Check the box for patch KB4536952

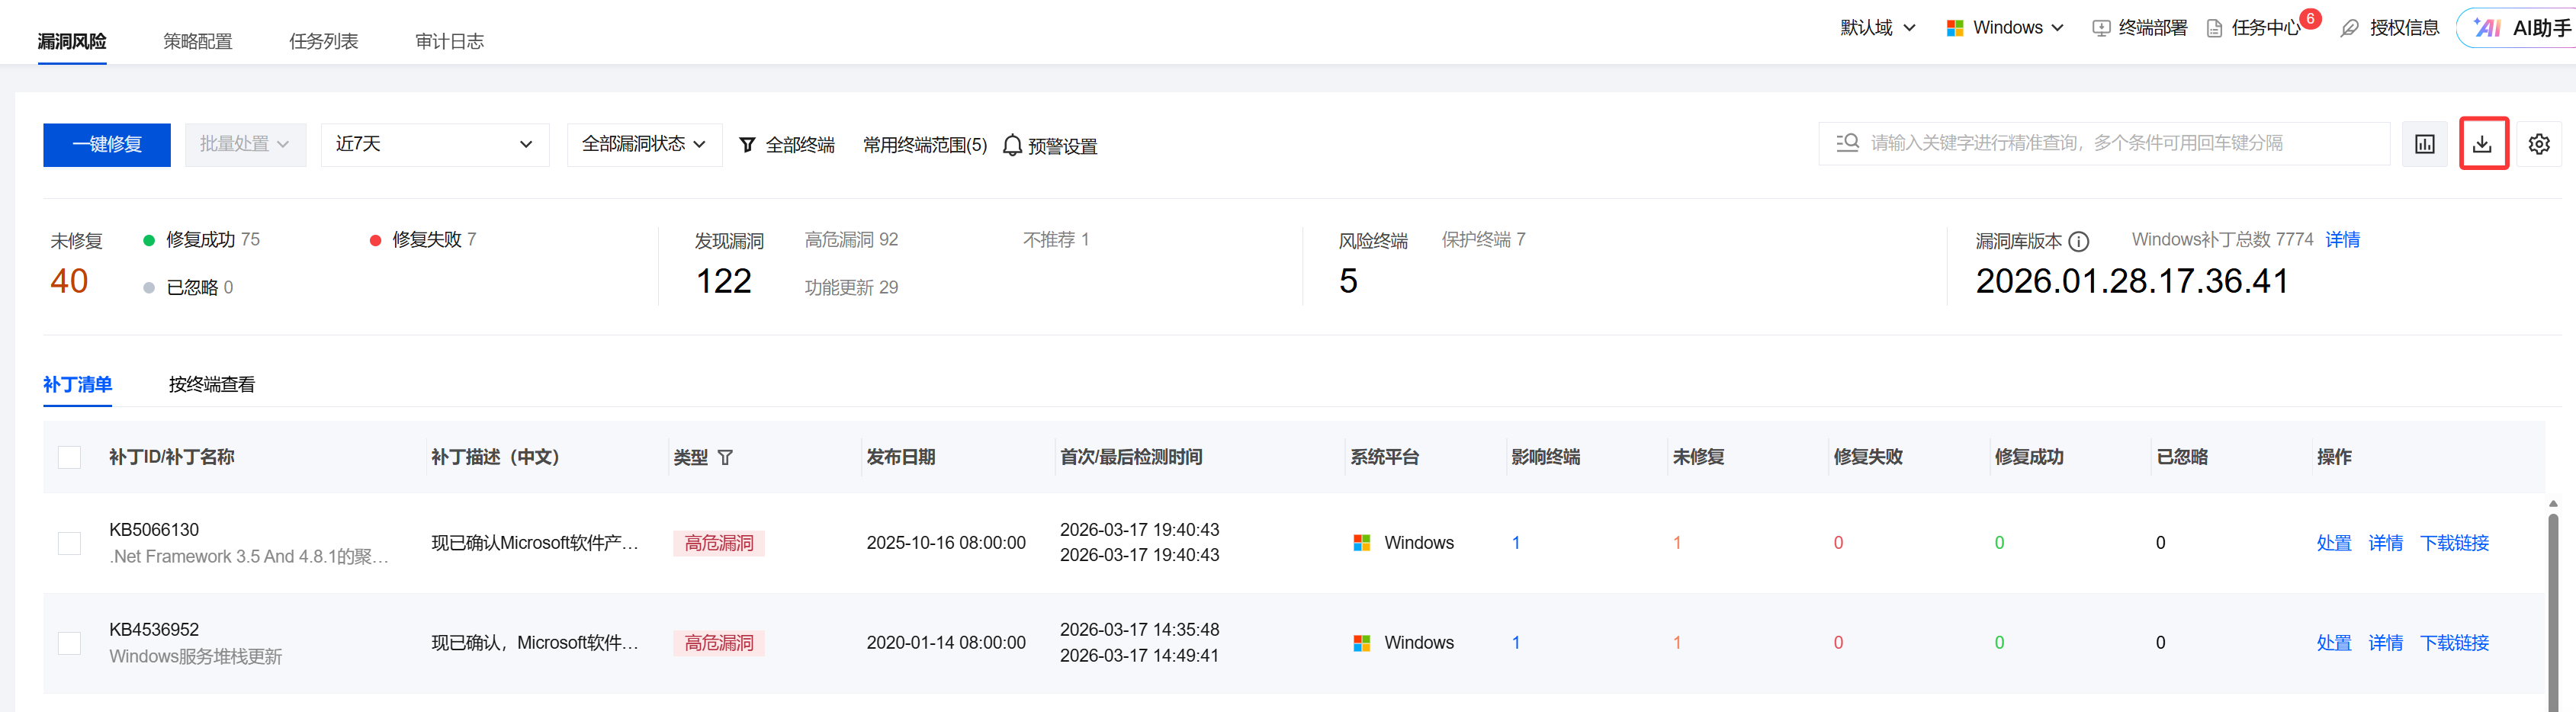[70, 643]
